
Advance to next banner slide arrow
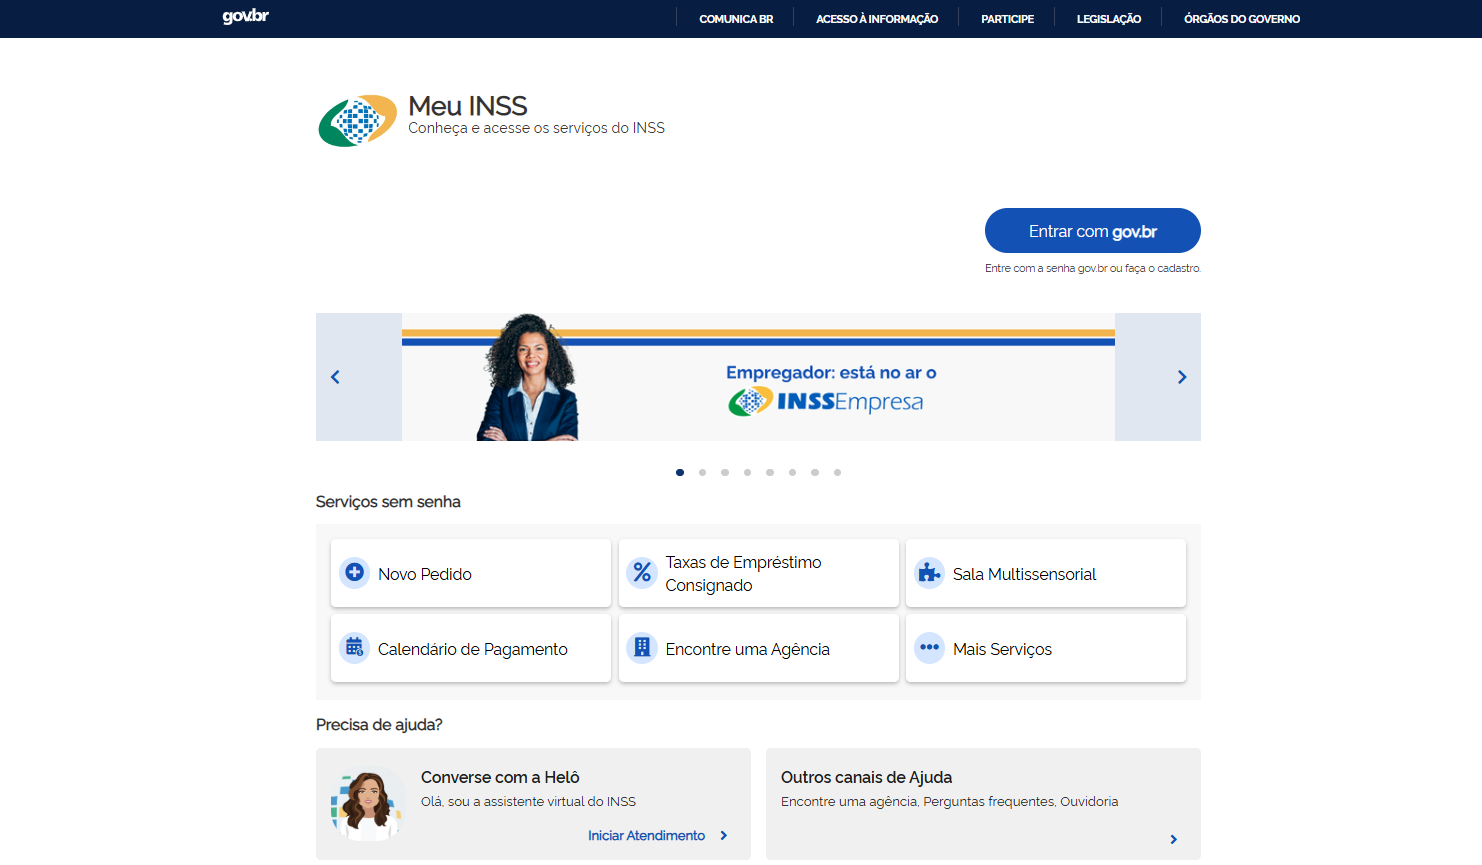(1182, 377)
